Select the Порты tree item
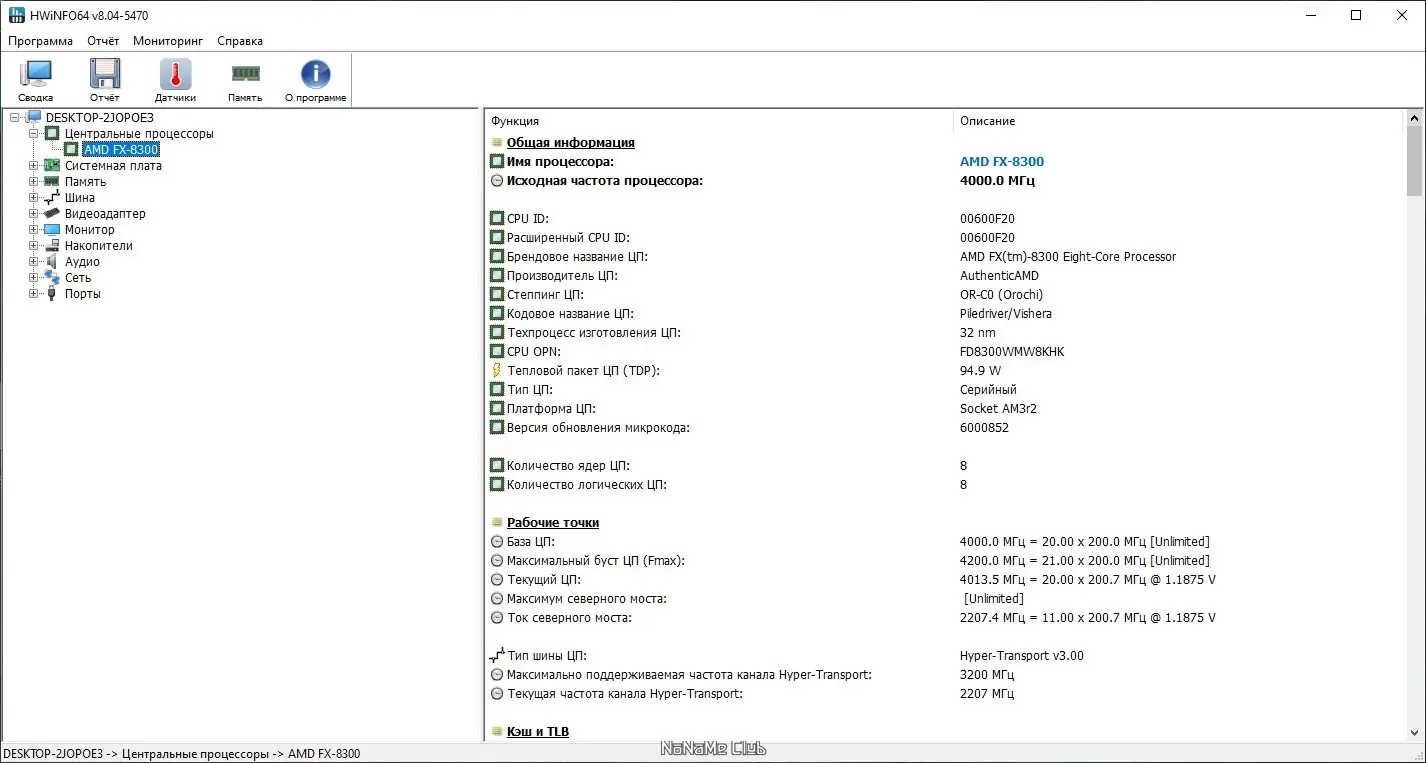1426x763 pixels. click(83, 294)
